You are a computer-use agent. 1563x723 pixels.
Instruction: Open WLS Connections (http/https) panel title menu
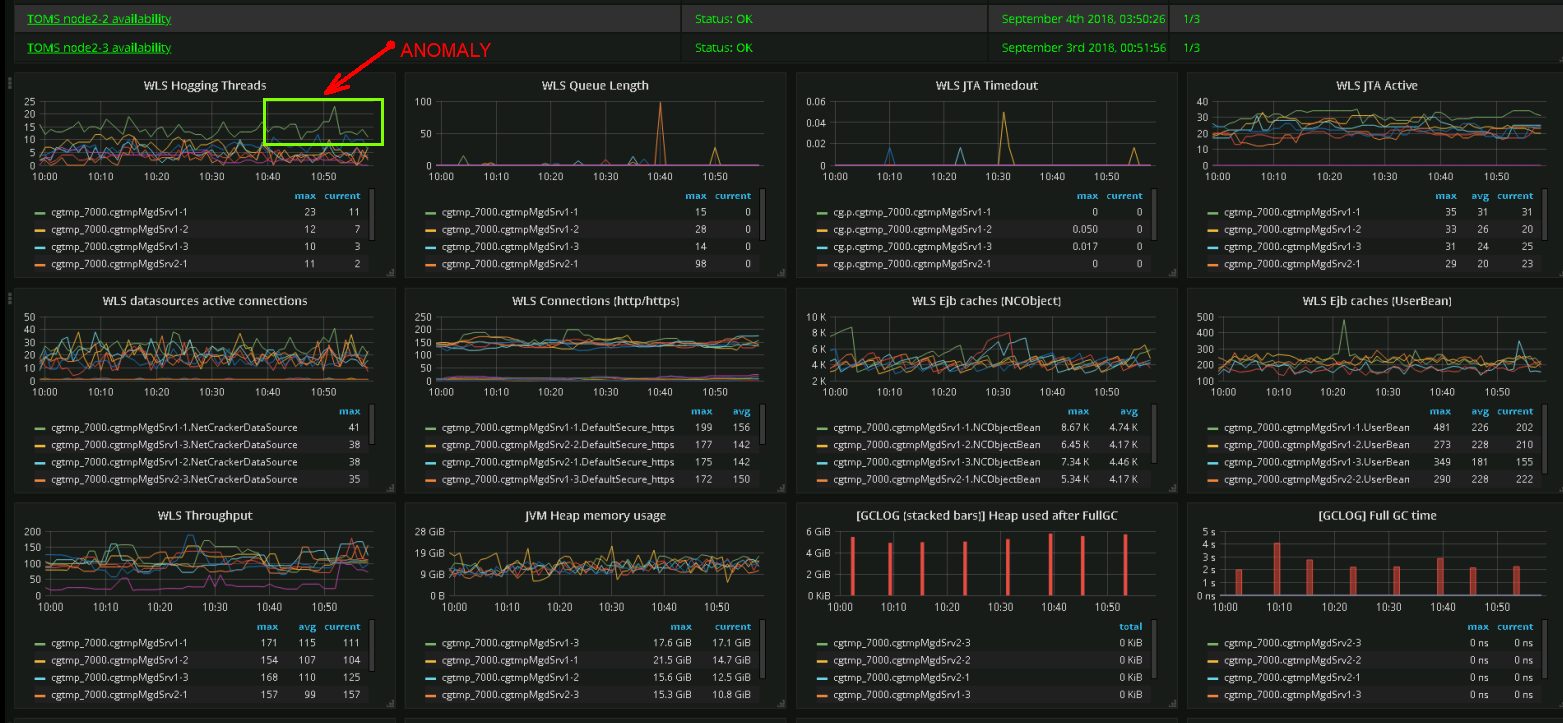pyautogui.click(x=595, y=300)
